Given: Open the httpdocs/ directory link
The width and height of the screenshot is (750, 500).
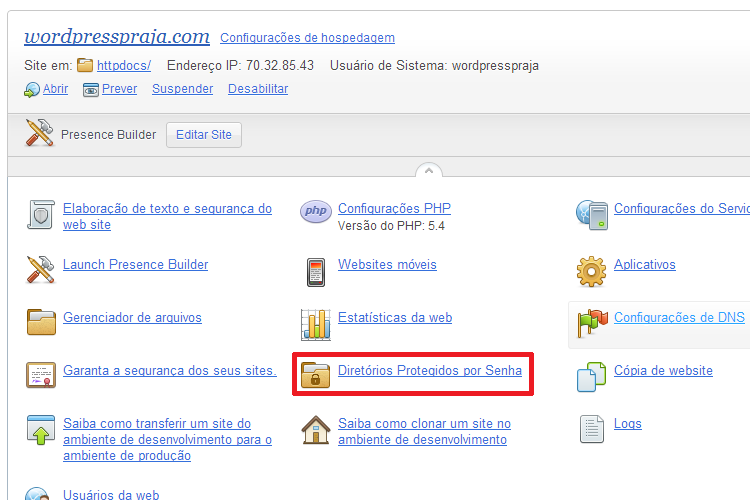Looking at the screenshot, I should coord(124,66).
